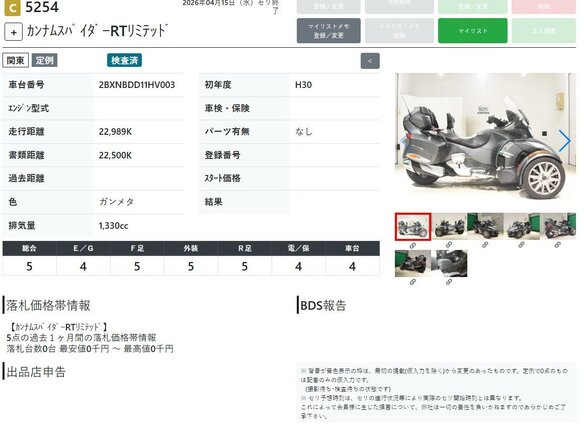The image size is (584, 438).
Task: Click the BDS報告 heading
Action: pyautogui.click(x=323, y=305)
